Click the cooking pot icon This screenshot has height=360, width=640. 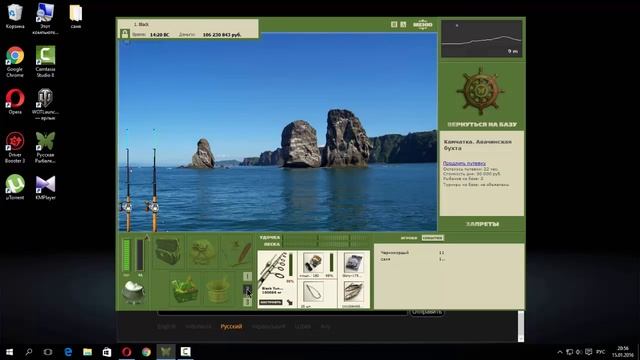133,292
